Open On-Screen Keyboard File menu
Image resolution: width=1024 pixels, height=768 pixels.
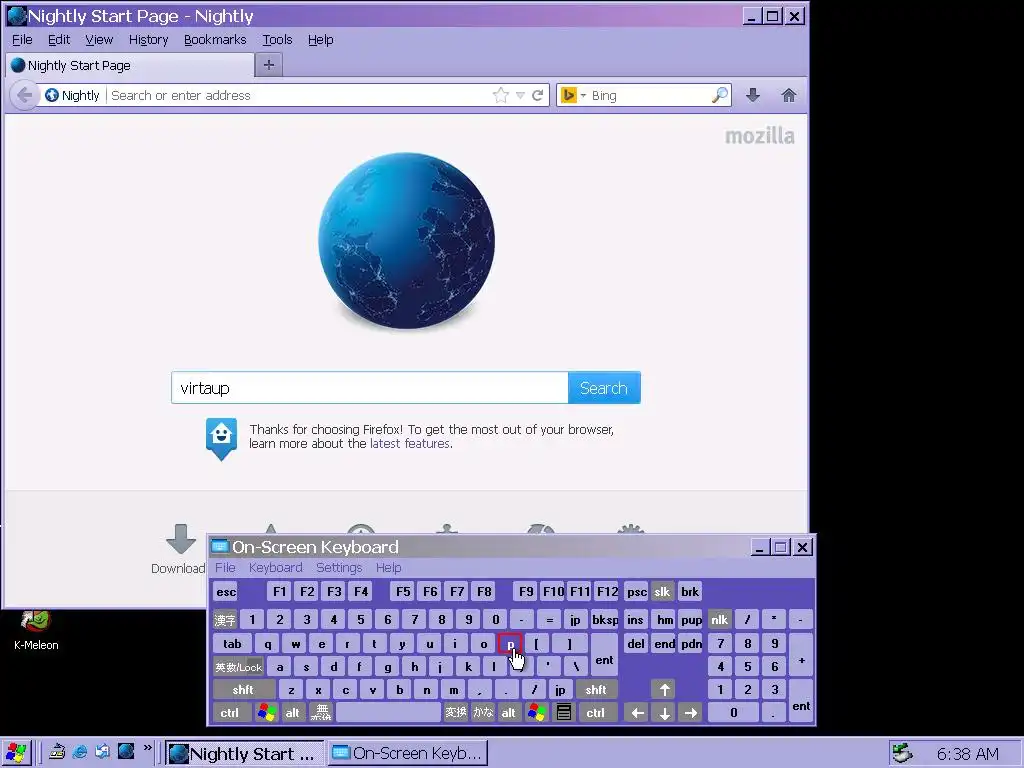(x=225, y=568)
